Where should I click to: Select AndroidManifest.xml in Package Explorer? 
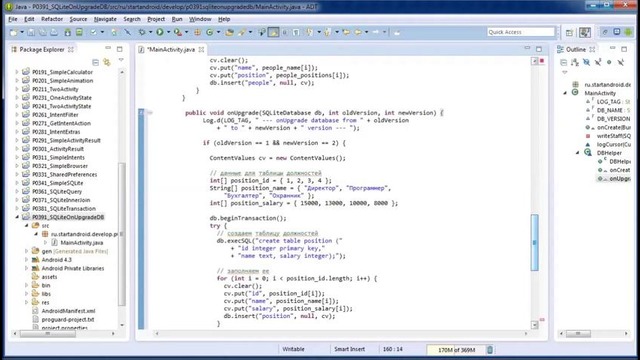[x=68, y=311]
